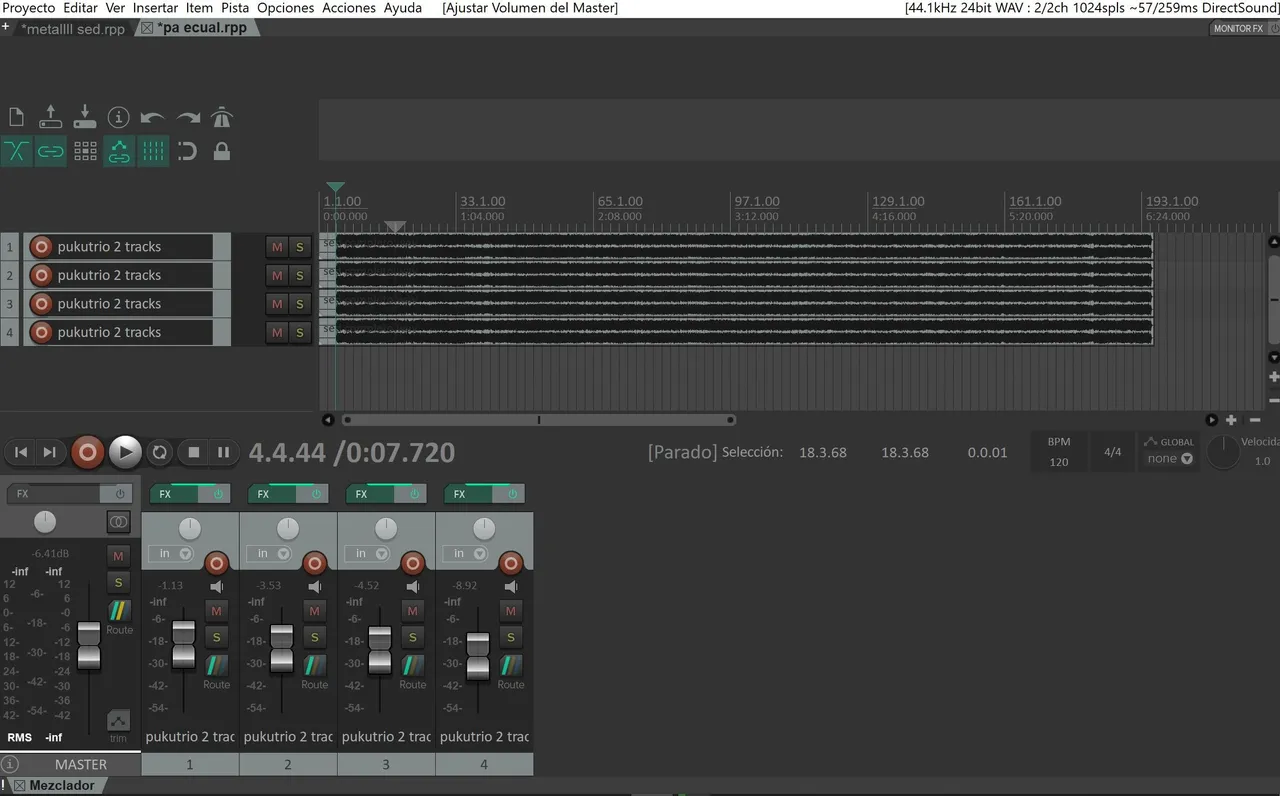Open the MONITOR FX button
The height and width of the screenshot is (796, 1280).
pyautogui.click(x=1238, y=29)
